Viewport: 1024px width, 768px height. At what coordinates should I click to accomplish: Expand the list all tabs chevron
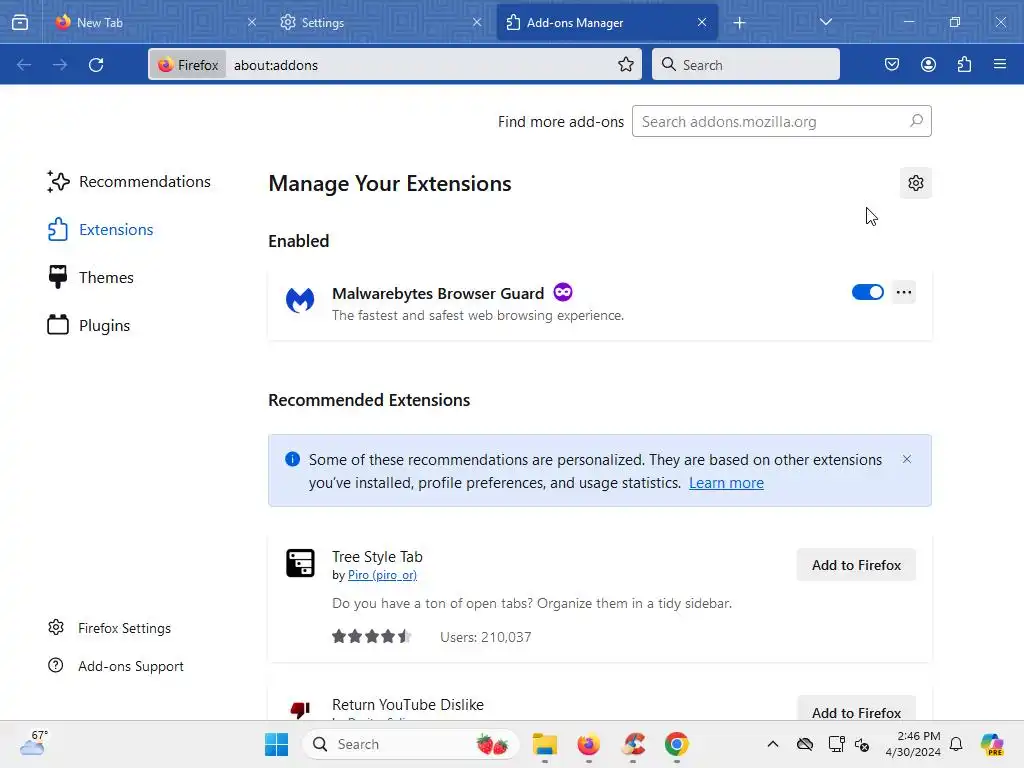click(825, 22)
